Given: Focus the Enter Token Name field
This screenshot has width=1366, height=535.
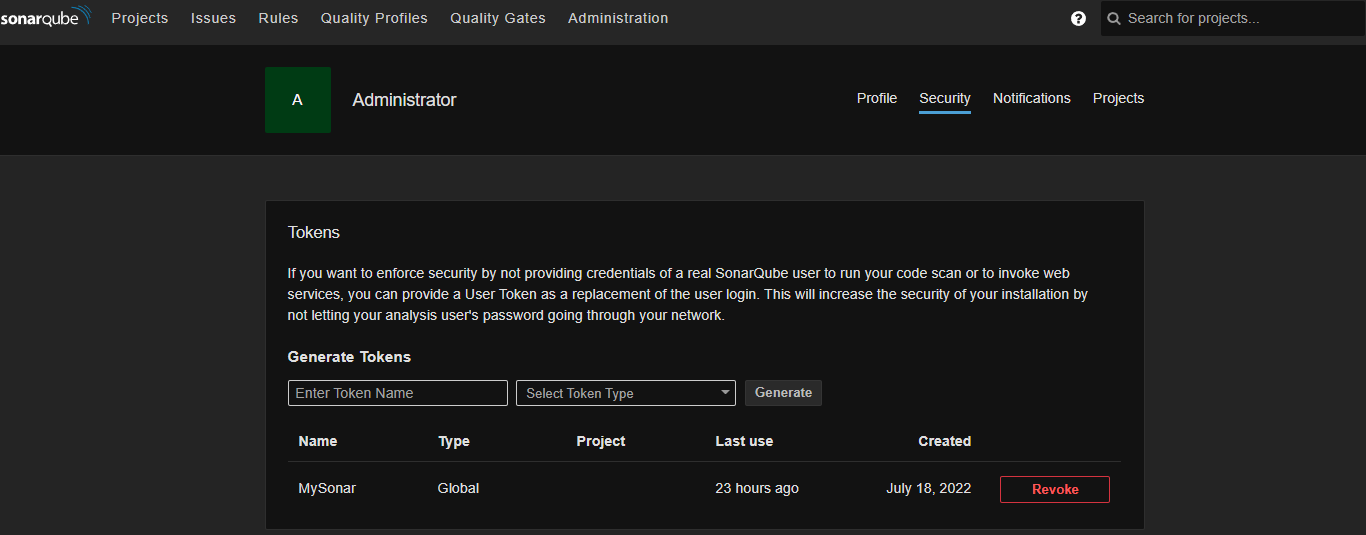Looking at the screenshot, I should [398, 393].
